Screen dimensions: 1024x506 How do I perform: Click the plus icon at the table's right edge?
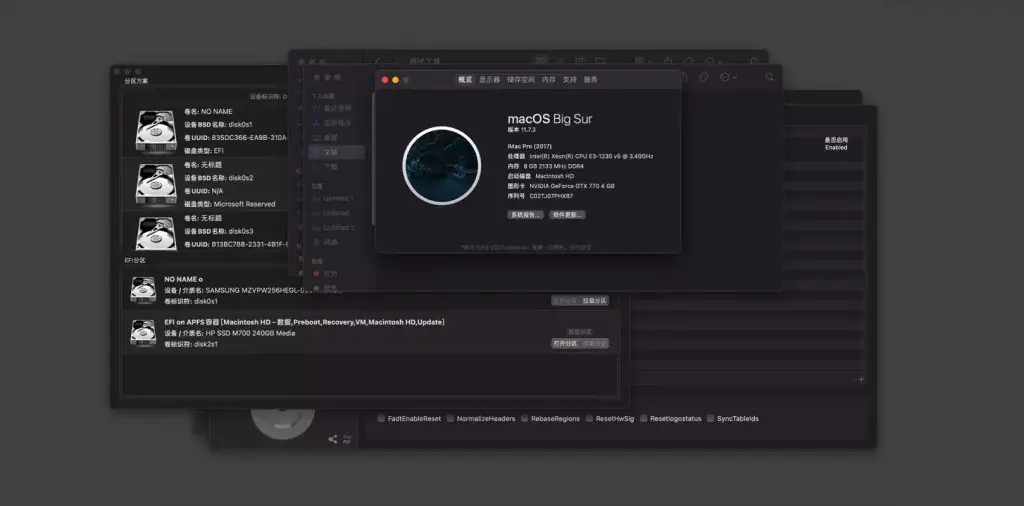pyautogui.click(x=861, y=379)
